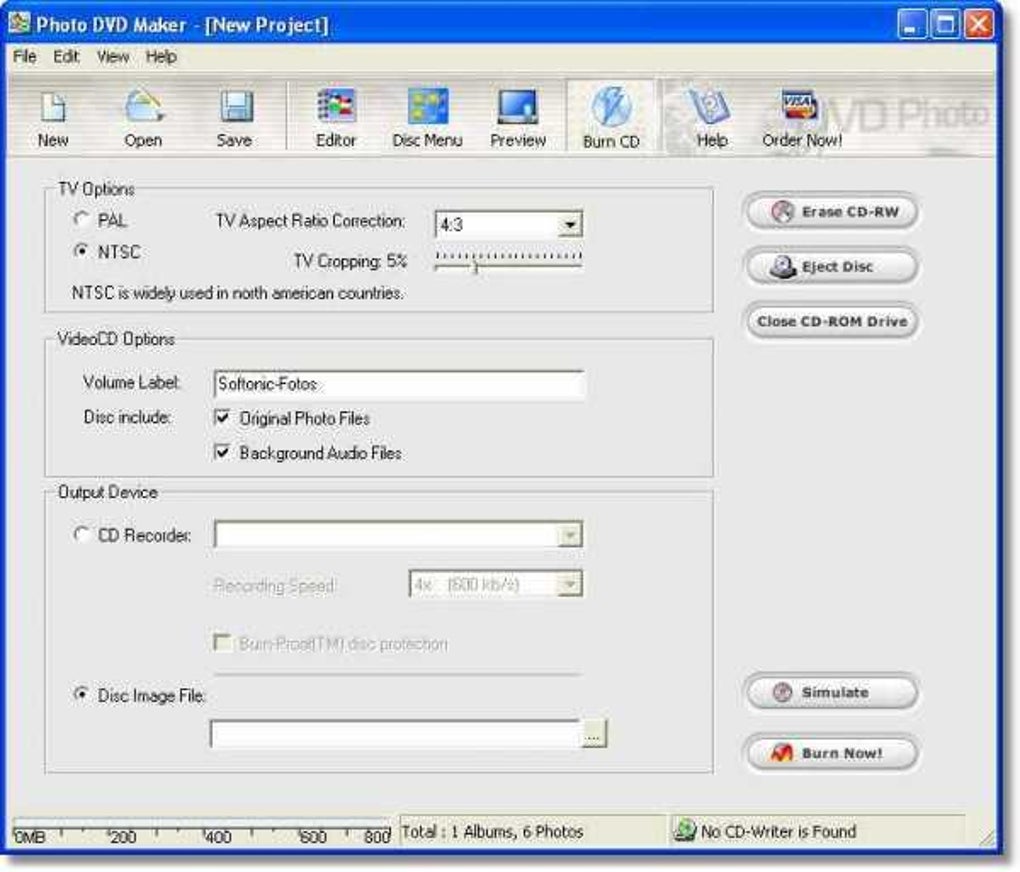1020x872 pixels.
Task: Click the Burn Now! button
Action: pos(832,753)
